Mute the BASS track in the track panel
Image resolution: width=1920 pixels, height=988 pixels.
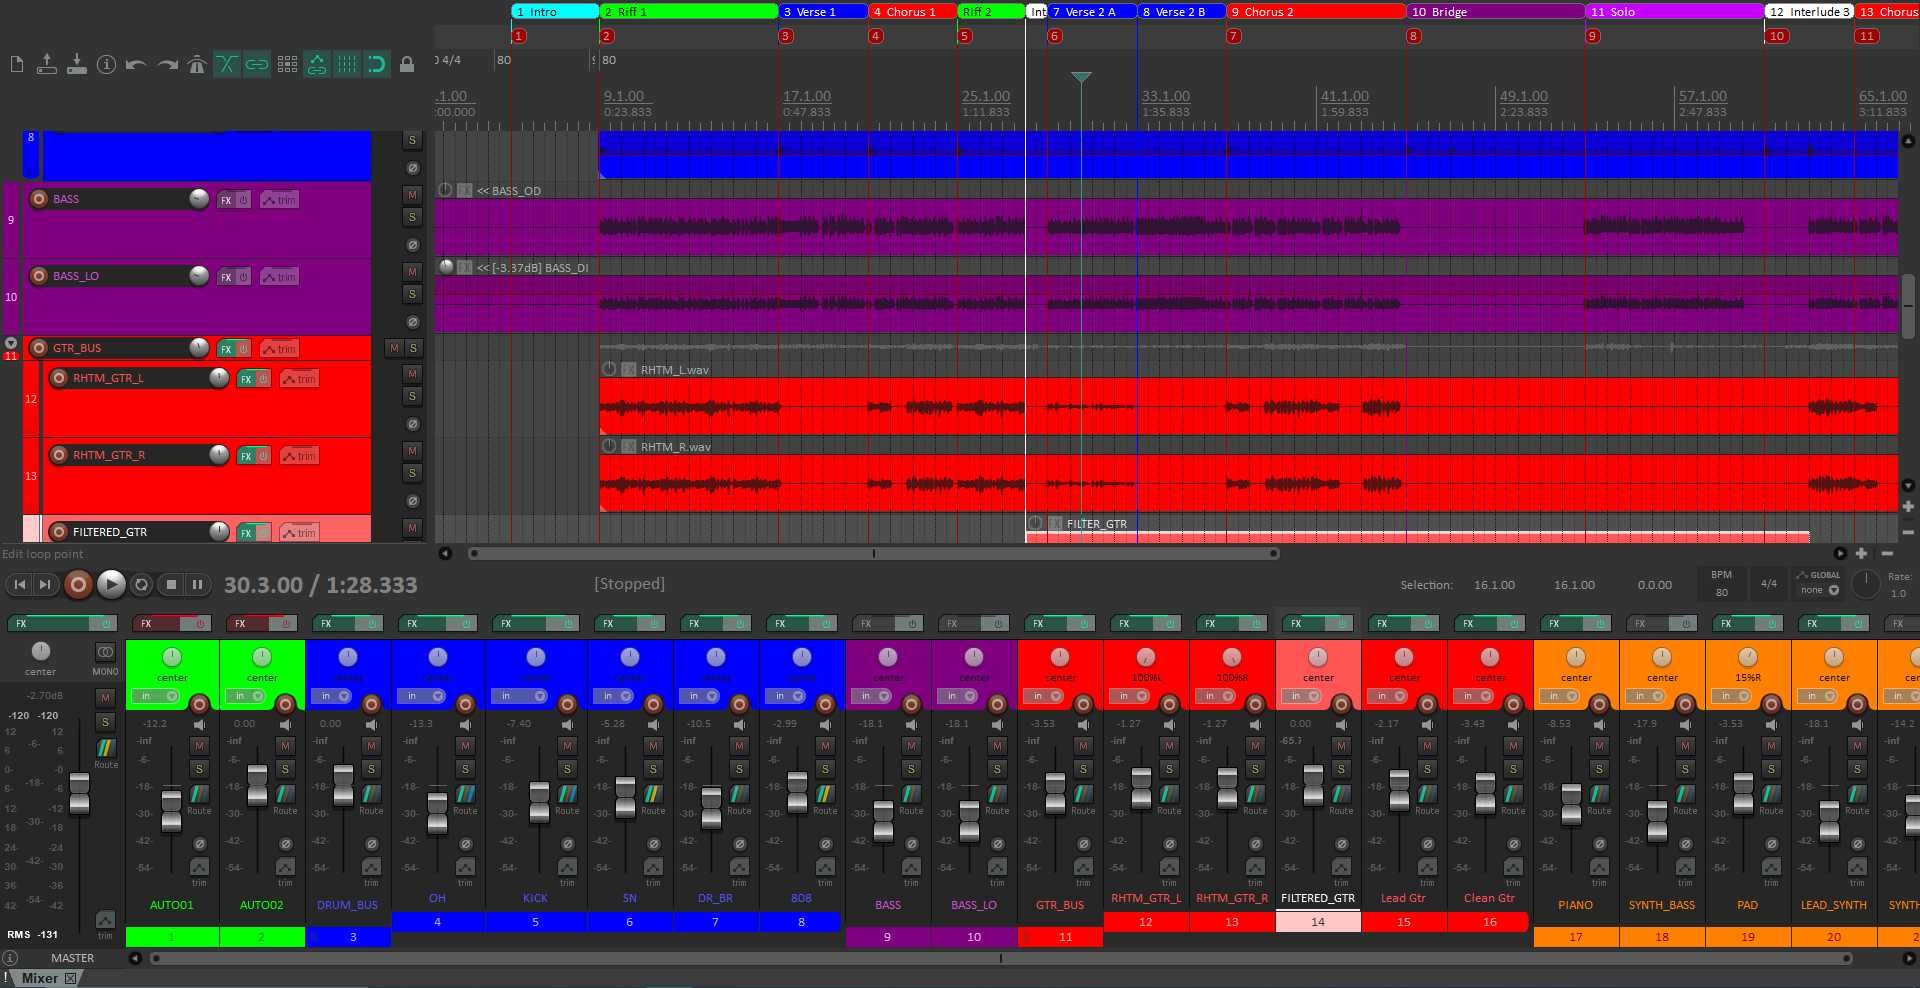coord(412,194)
